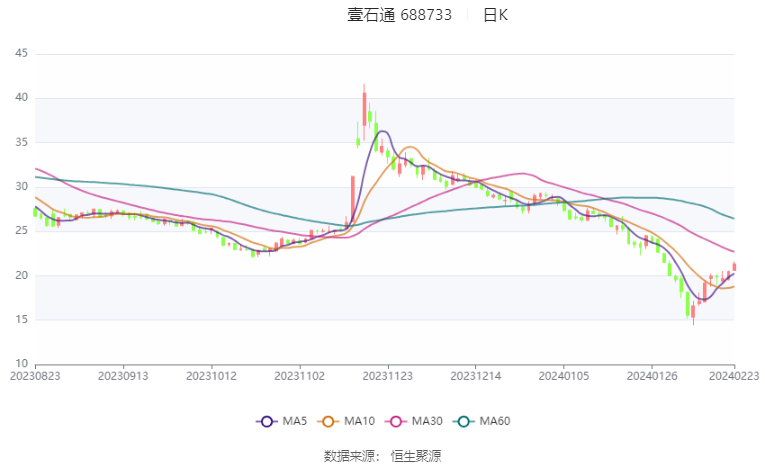This screenshot has width=765, height=465.
Task: Click the 35 price axis label
Action: coord(21,142)
